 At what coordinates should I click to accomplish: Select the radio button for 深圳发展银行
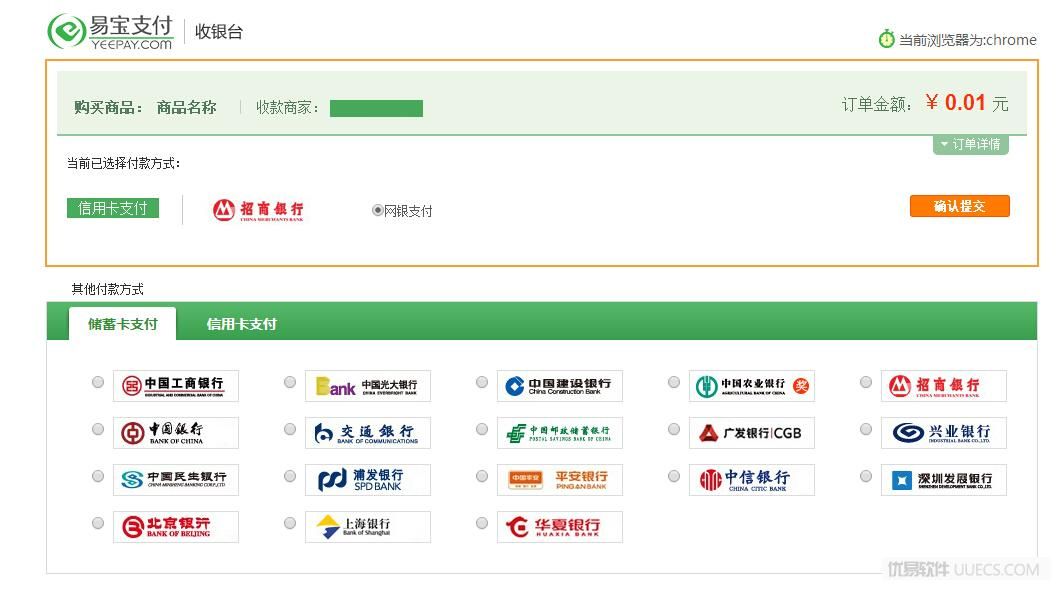866,476
